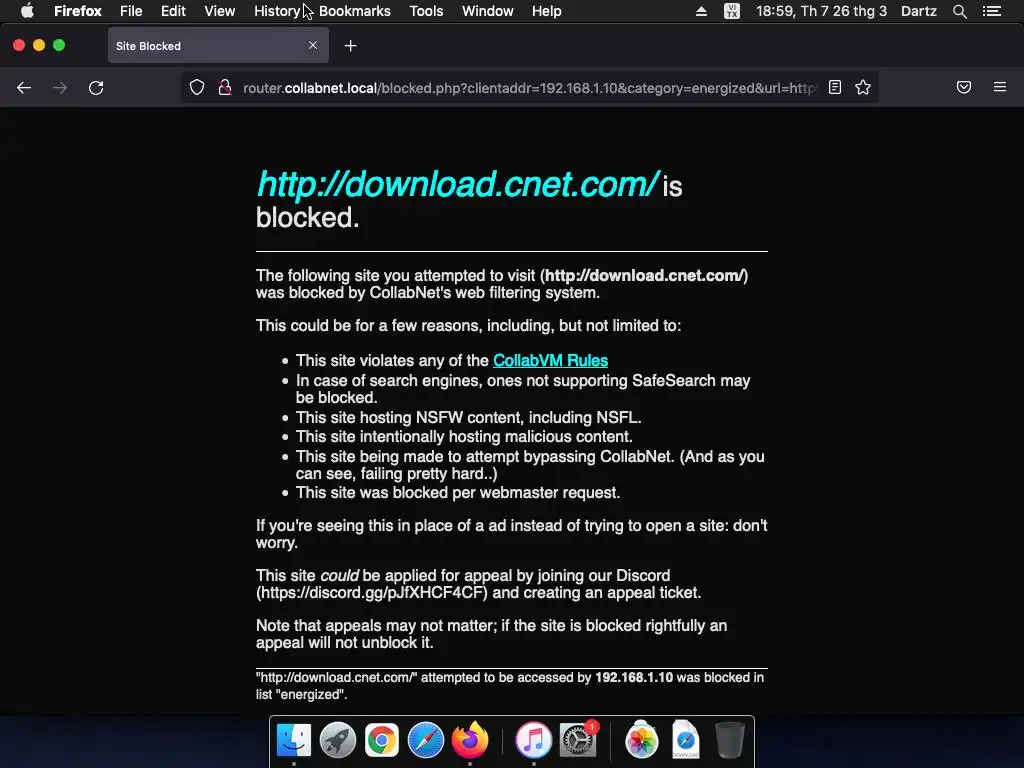Open Safari download file in Dock
The image size is (1024, 768).
coord(686,740)
